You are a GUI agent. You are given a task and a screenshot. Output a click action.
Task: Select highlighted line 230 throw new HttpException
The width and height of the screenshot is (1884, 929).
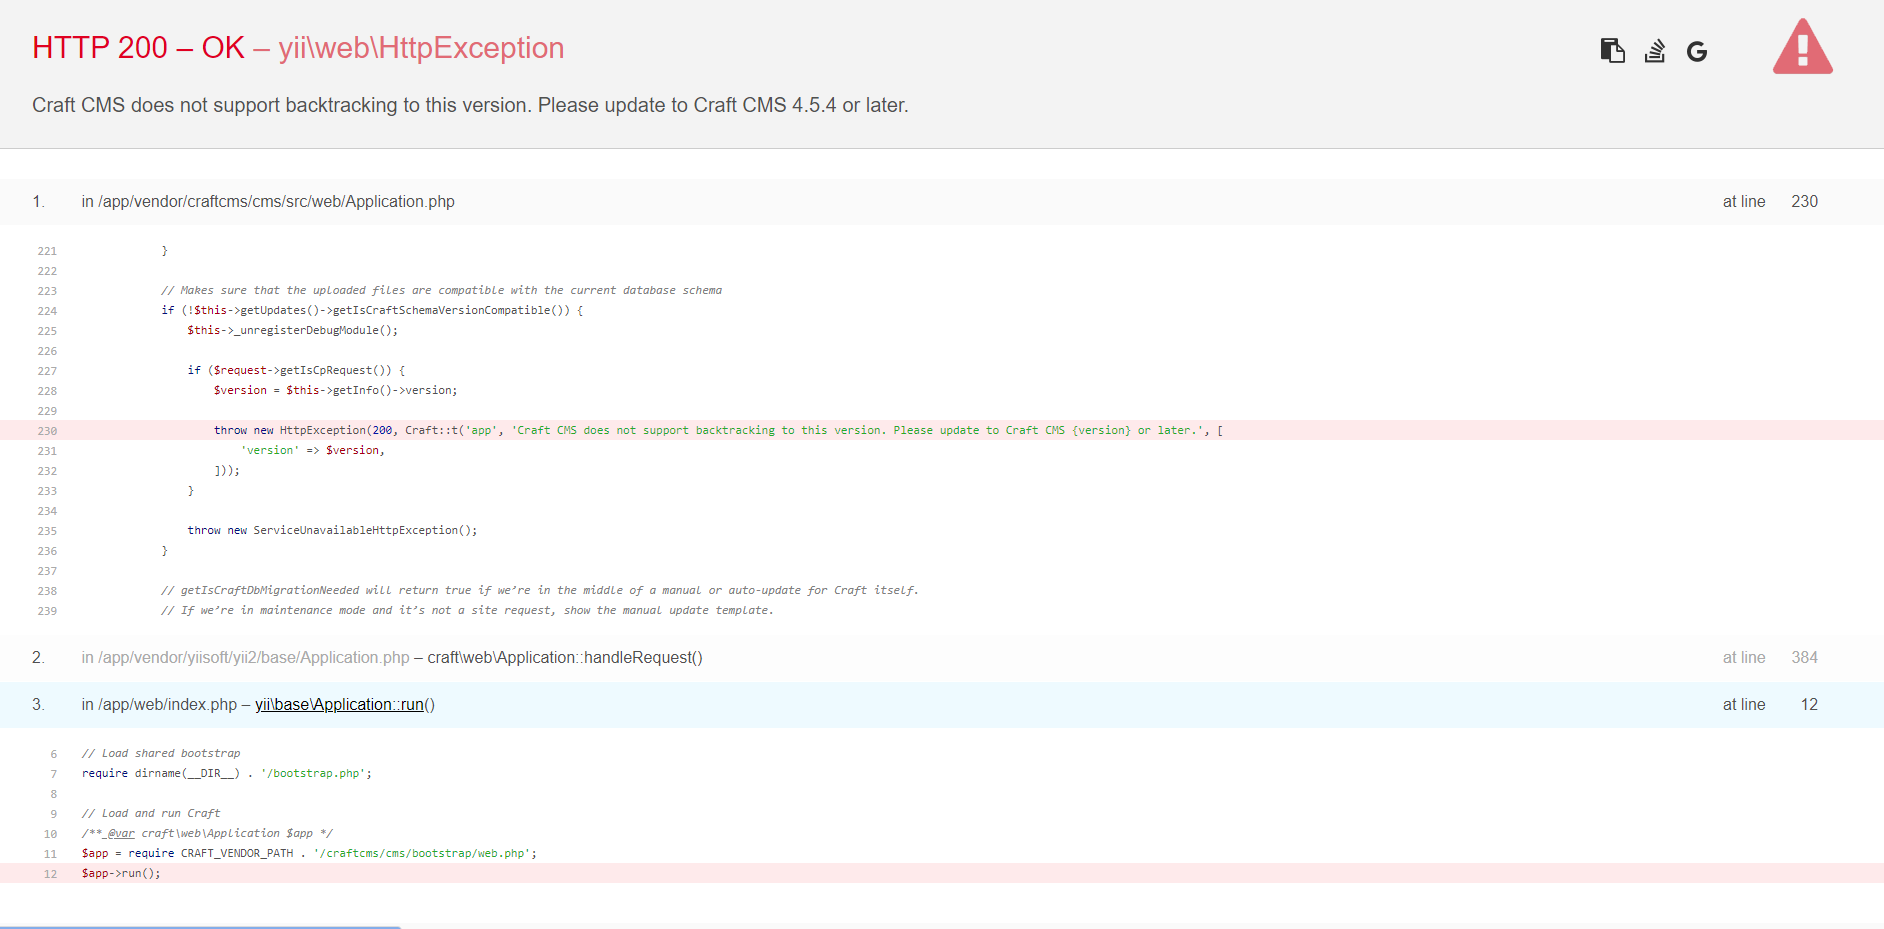pyautogui.click(x=700, y=430)
